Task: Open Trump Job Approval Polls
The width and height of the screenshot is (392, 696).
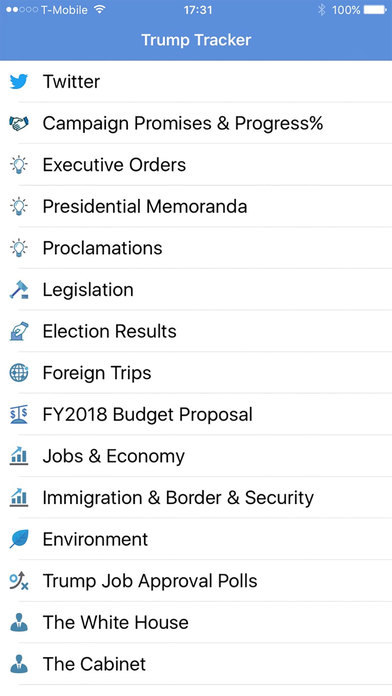Action: click(x=196, y=581)
